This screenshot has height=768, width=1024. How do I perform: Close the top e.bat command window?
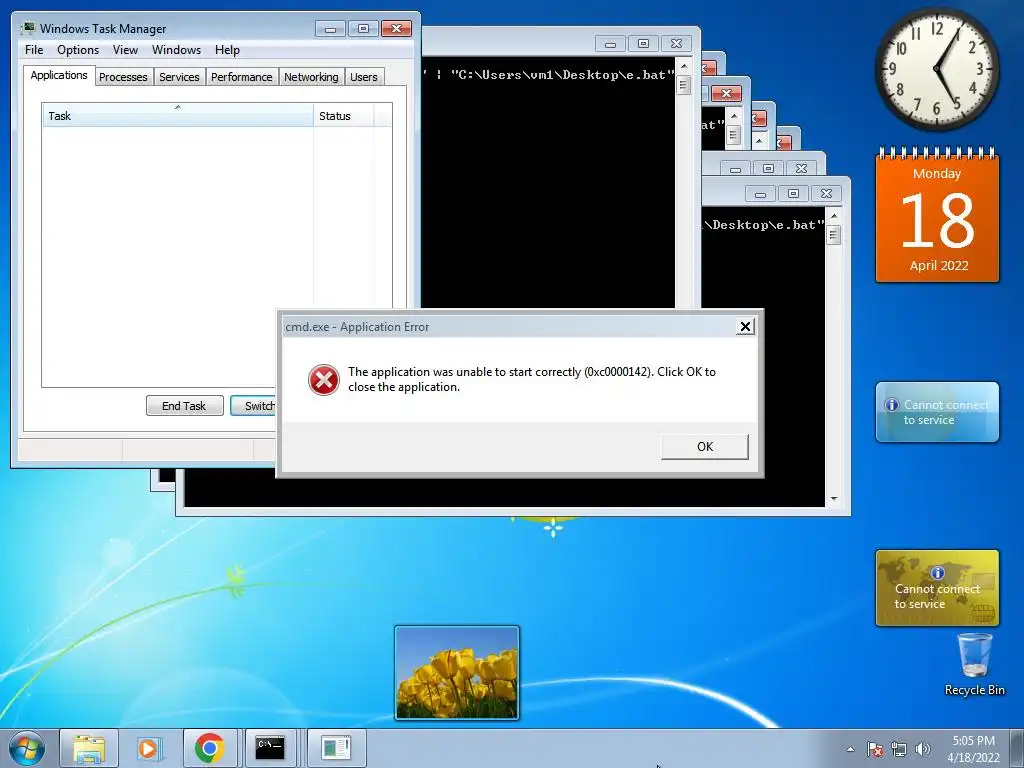pos(677,44)
